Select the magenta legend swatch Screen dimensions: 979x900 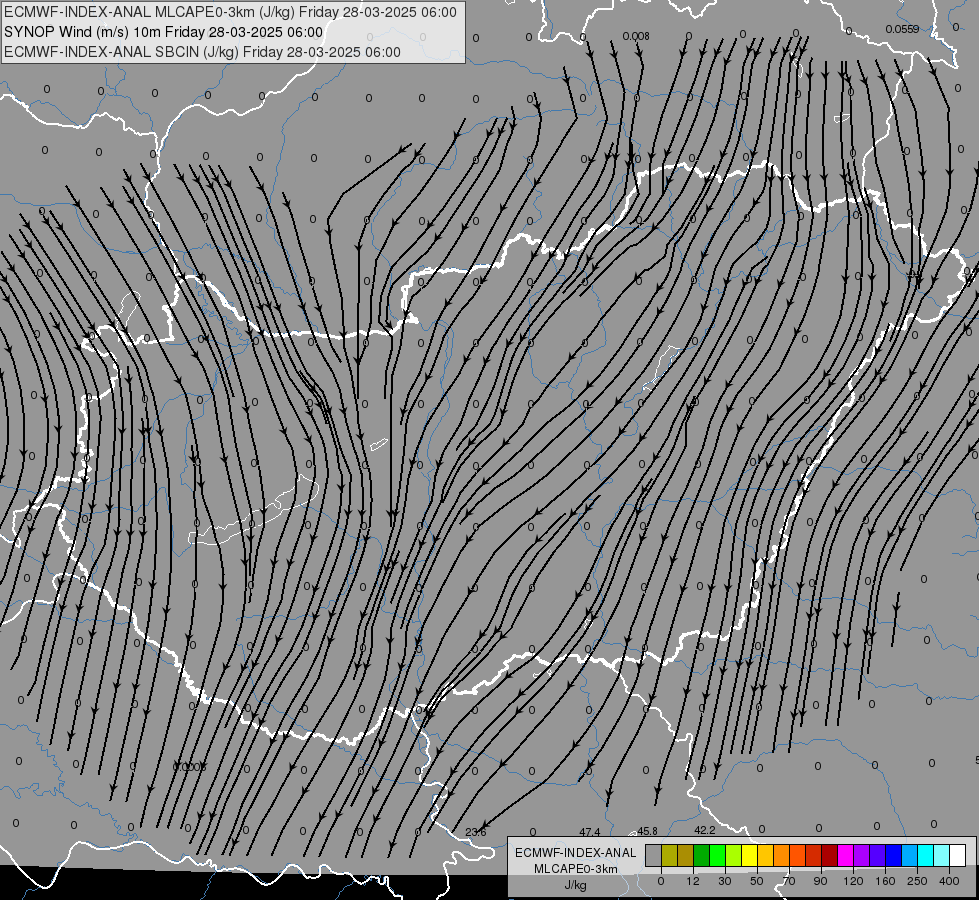click(845, 855)
